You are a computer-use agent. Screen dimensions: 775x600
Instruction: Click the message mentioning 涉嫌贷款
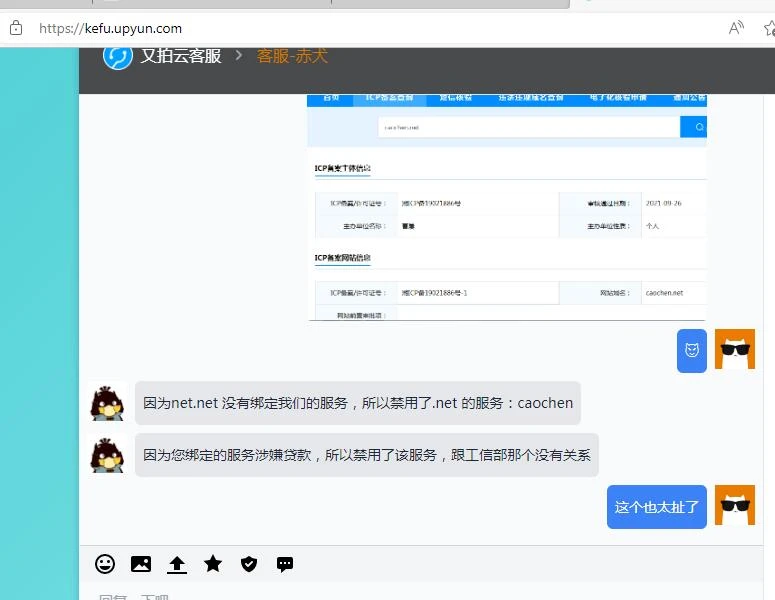[x=366, y=455]
